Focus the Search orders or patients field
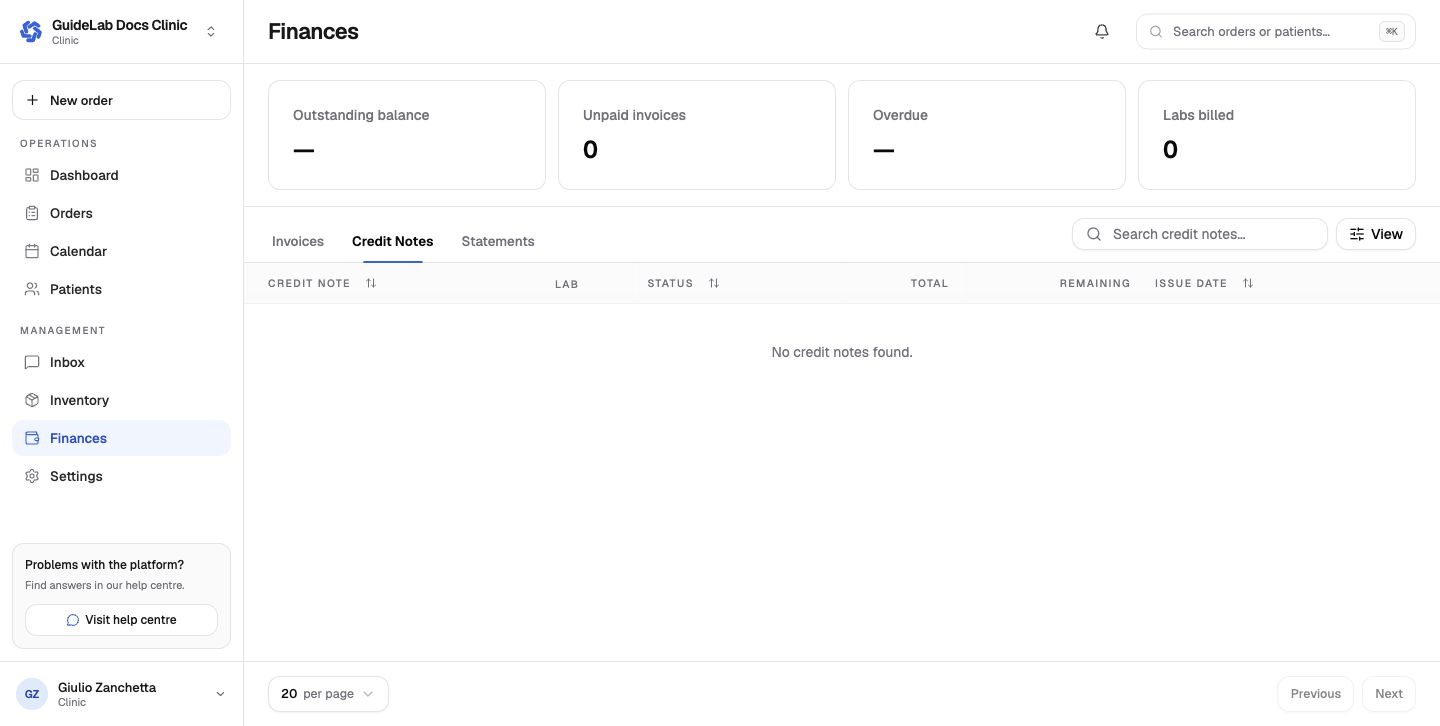The image size is (1440, 726). point(1276,32)
